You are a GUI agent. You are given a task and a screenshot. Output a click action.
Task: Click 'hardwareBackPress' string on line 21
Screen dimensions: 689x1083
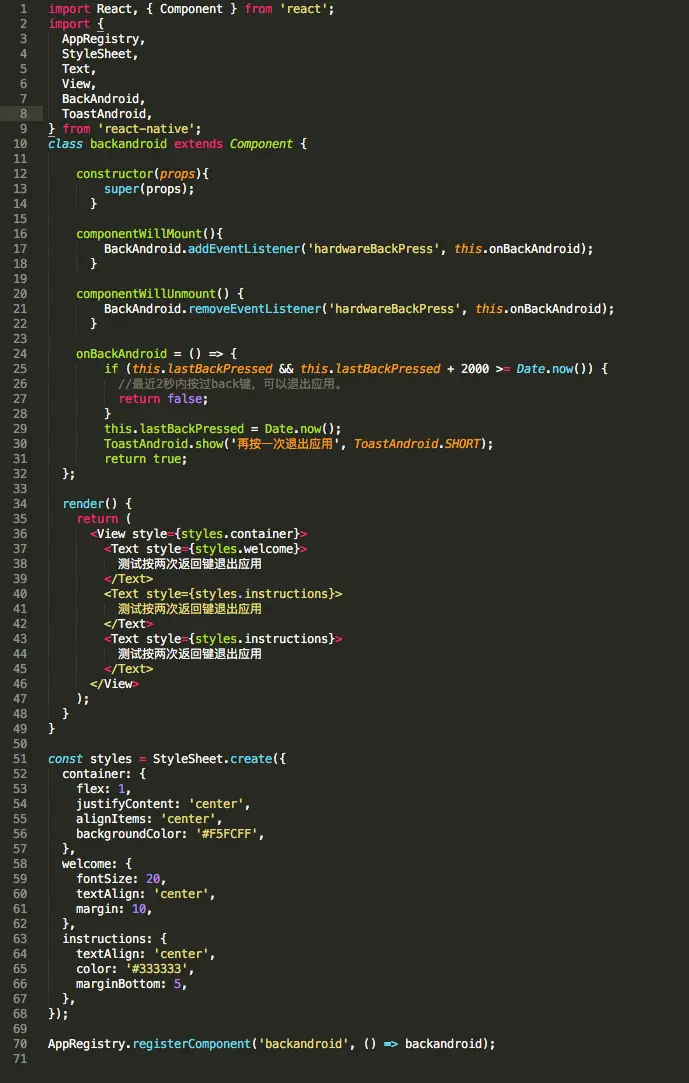pyautogui.click(x=394, y=309)
